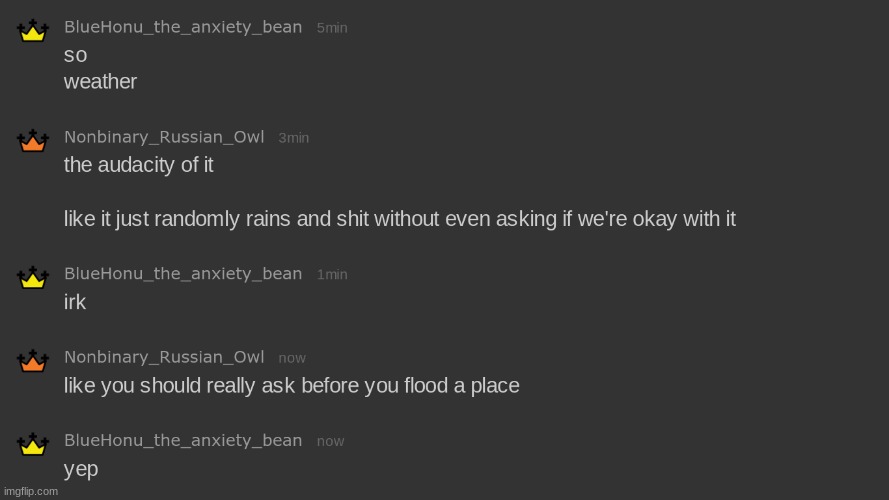Click the BlueHonu_the_anxiety_bean username above "yep"
889x500 pixels.
pyautogui.click(x=183, y=441)
